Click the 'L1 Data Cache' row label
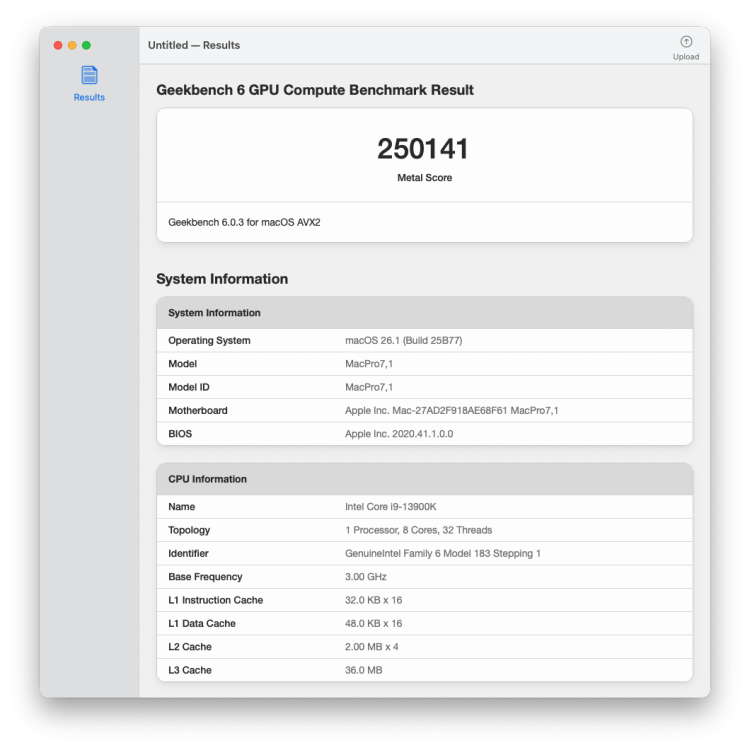 [201, 624]
